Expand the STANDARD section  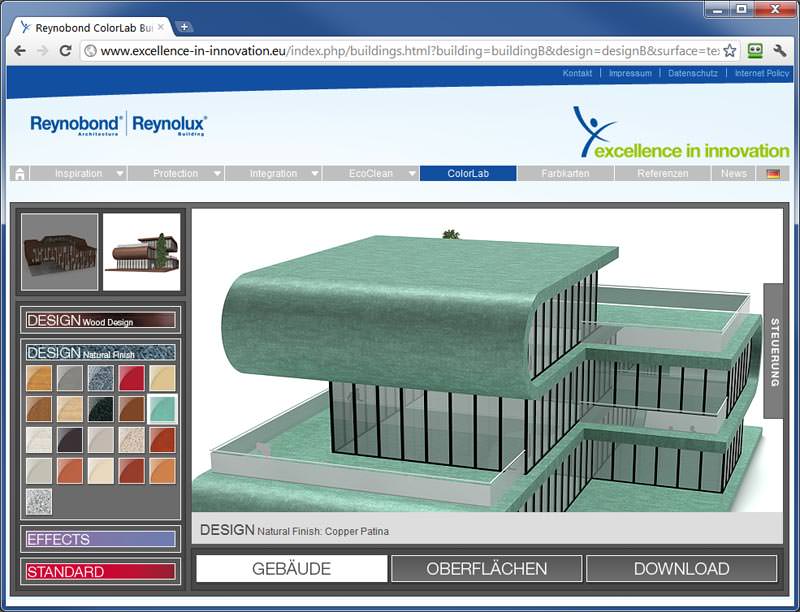[x=101, y=572]
